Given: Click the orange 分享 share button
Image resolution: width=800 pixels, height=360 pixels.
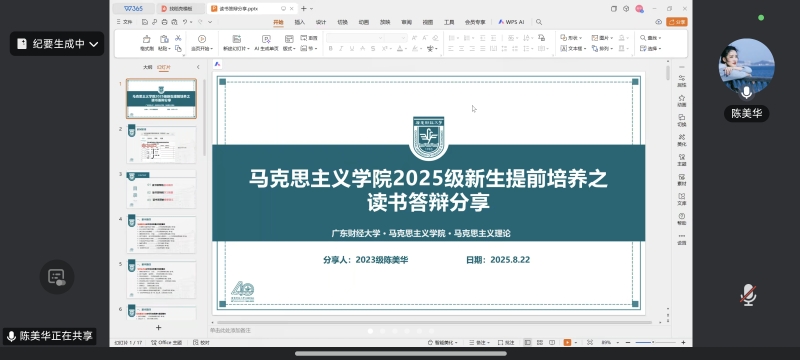Looking at the screenshot, I should (677, 22).
